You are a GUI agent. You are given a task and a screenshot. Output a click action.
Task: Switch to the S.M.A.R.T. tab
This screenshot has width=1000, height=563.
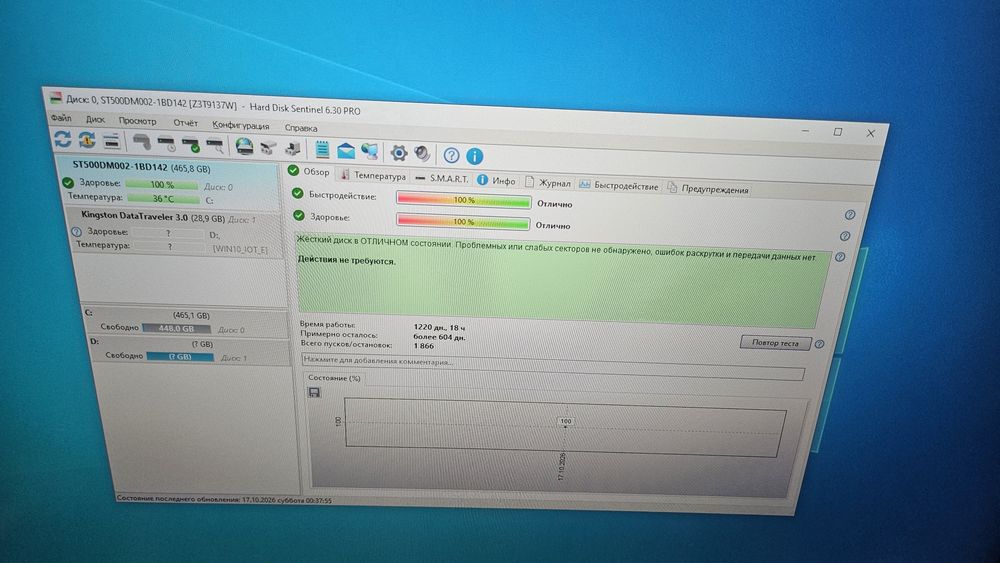click(x=442, y=179)
